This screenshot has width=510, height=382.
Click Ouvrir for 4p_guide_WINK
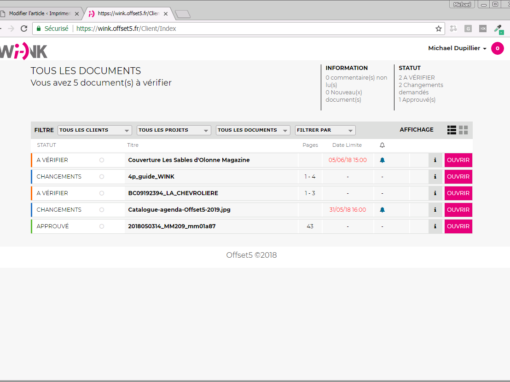[458, 177]
